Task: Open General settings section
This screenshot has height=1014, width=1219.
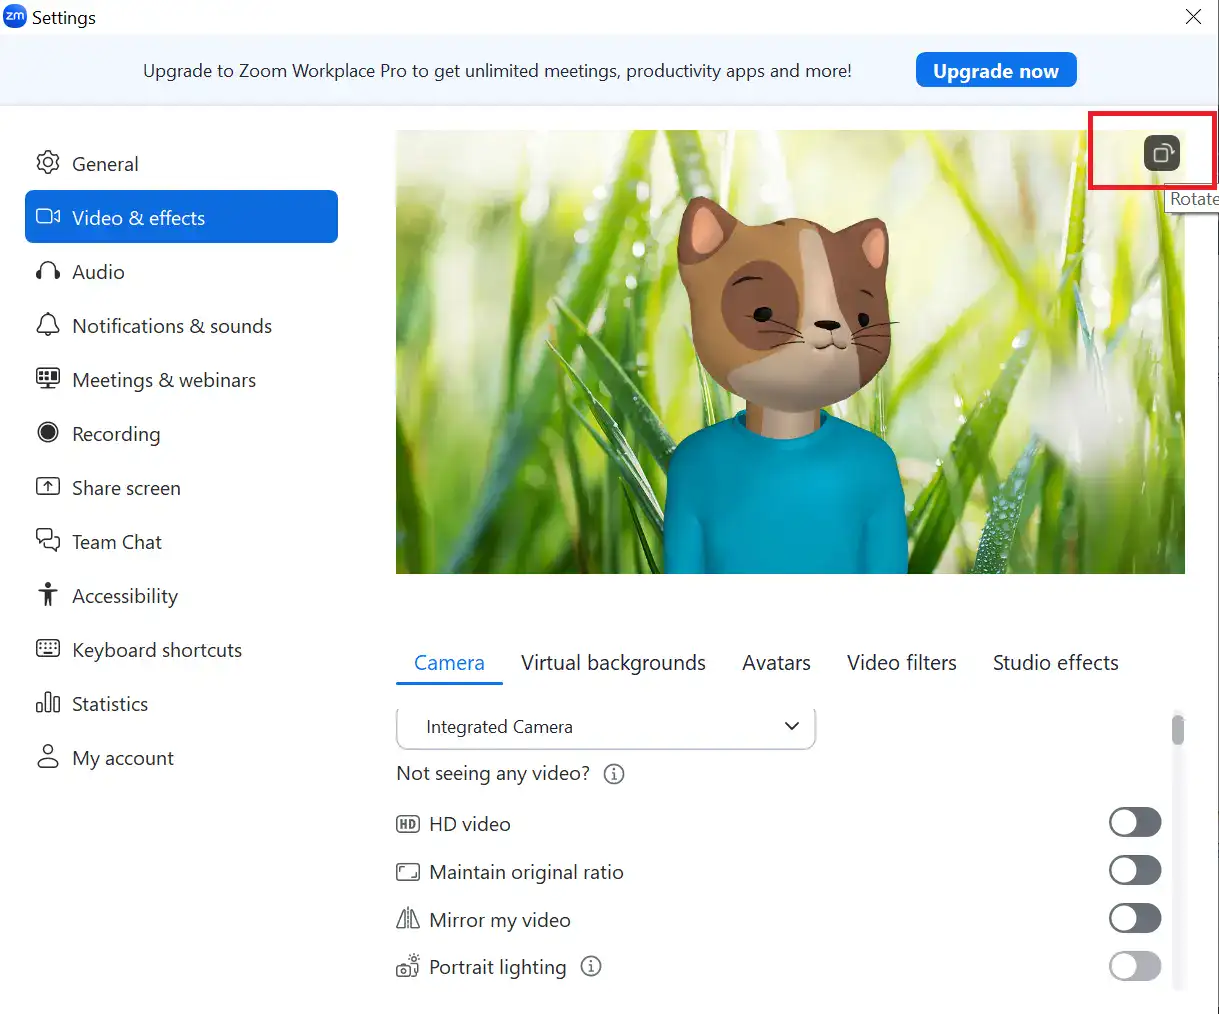Action: 181,163
